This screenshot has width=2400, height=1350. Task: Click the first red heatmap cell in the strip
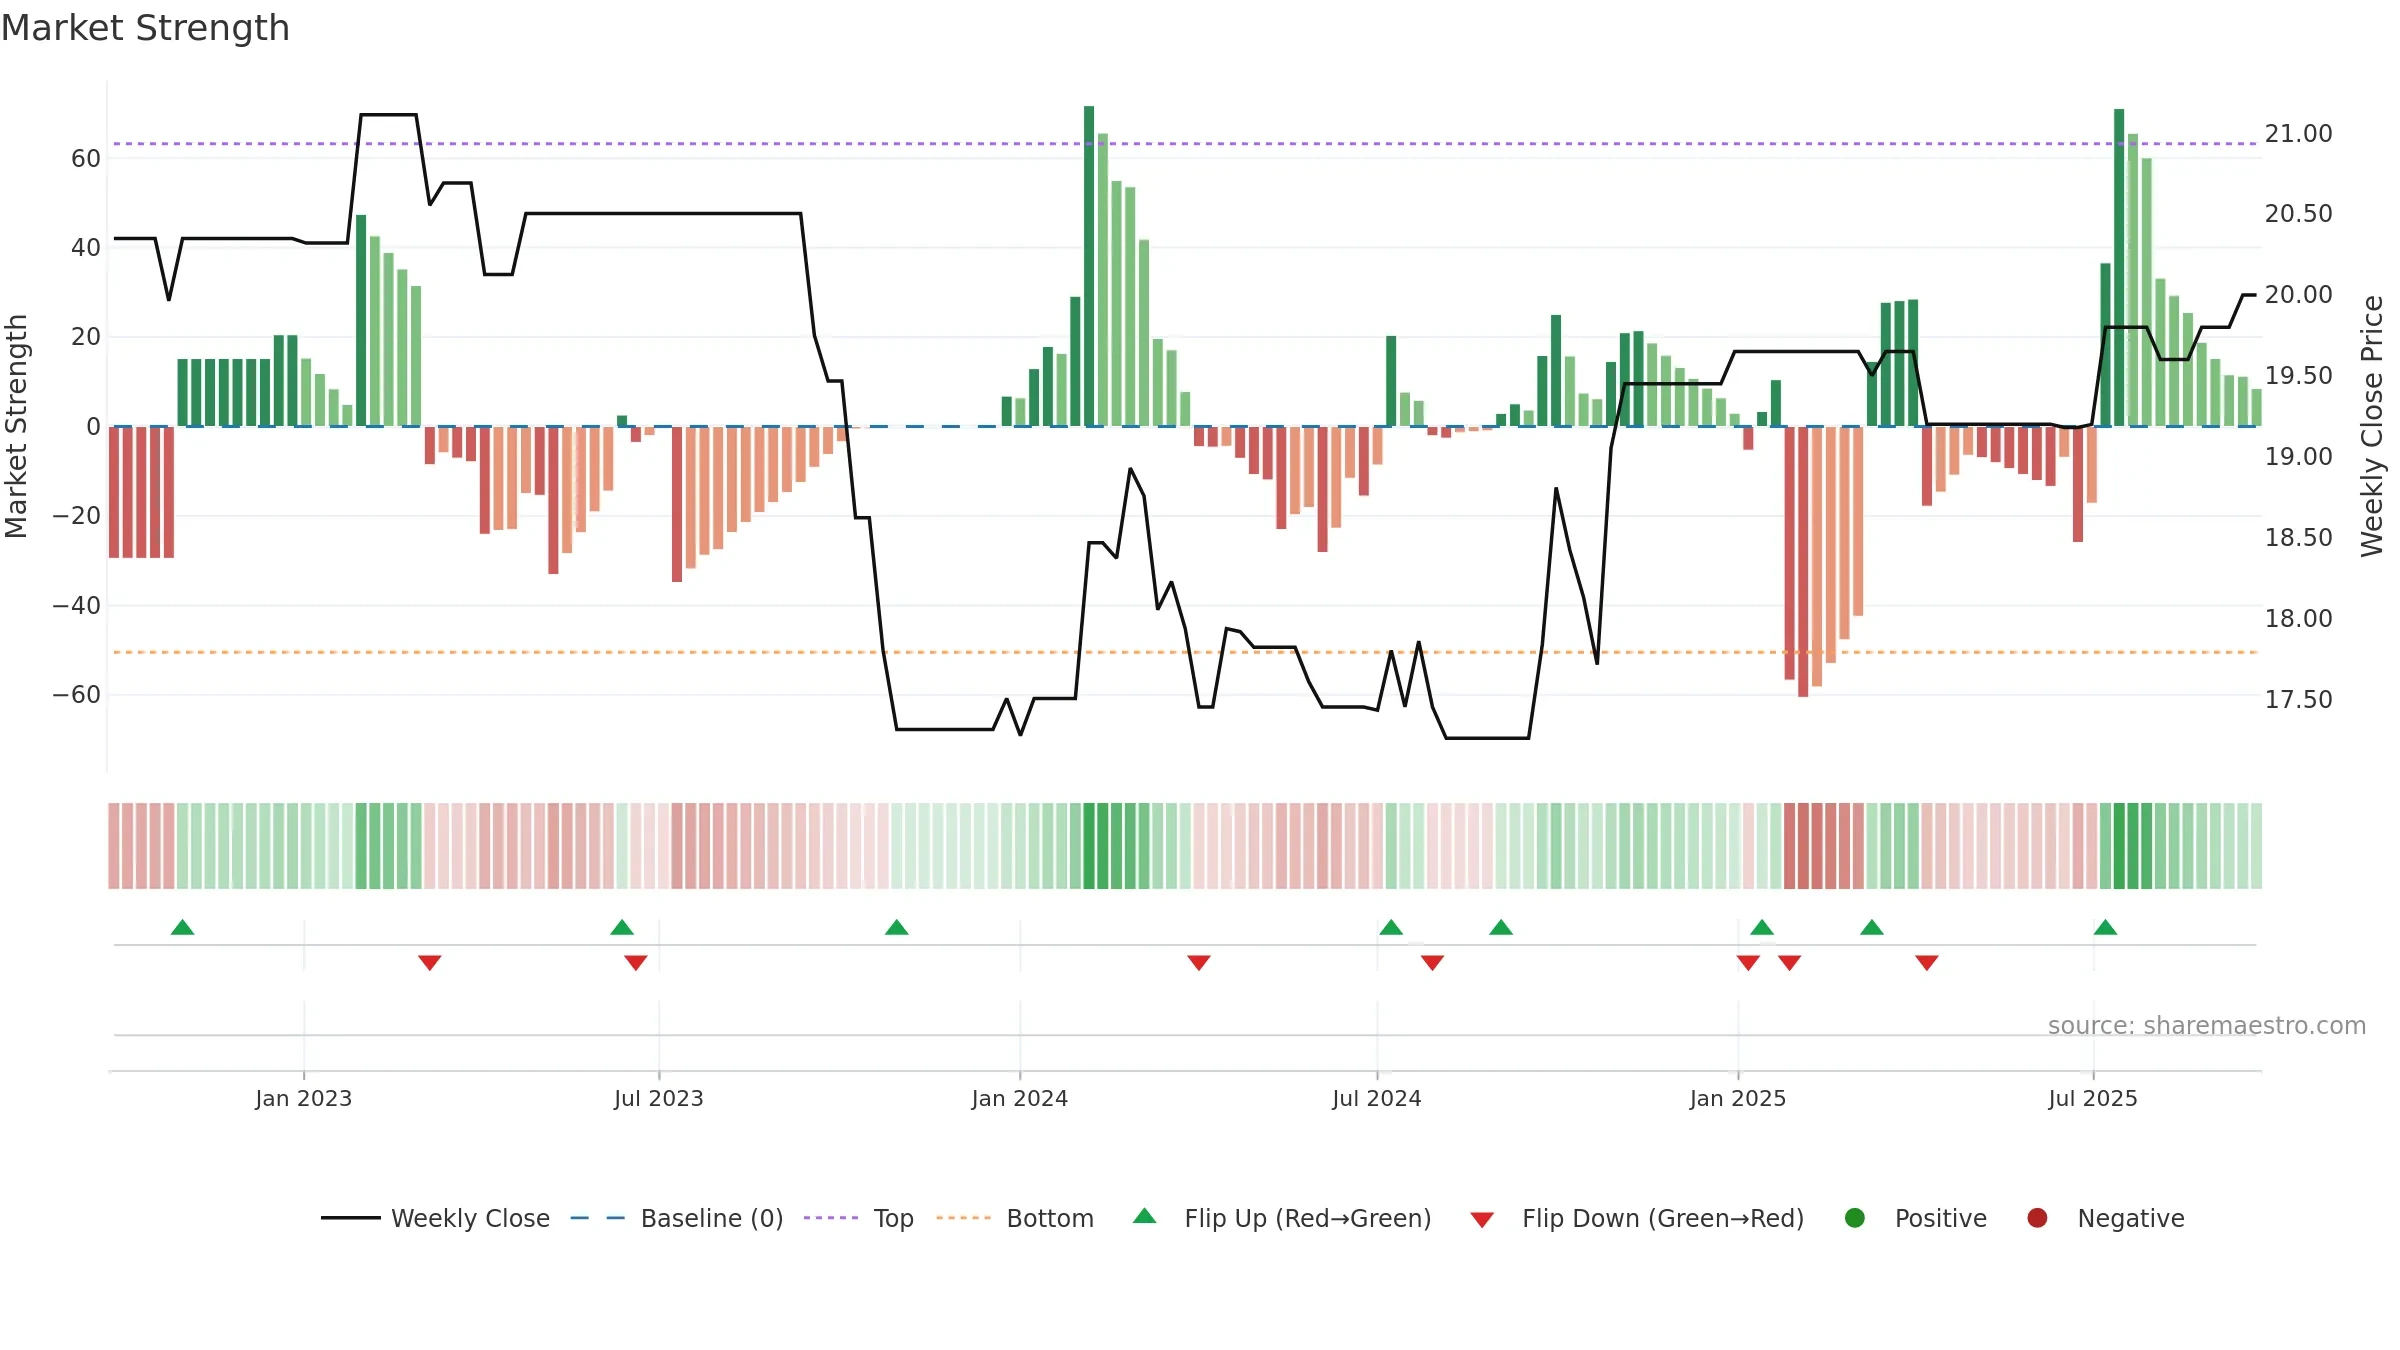pos(114,846)
